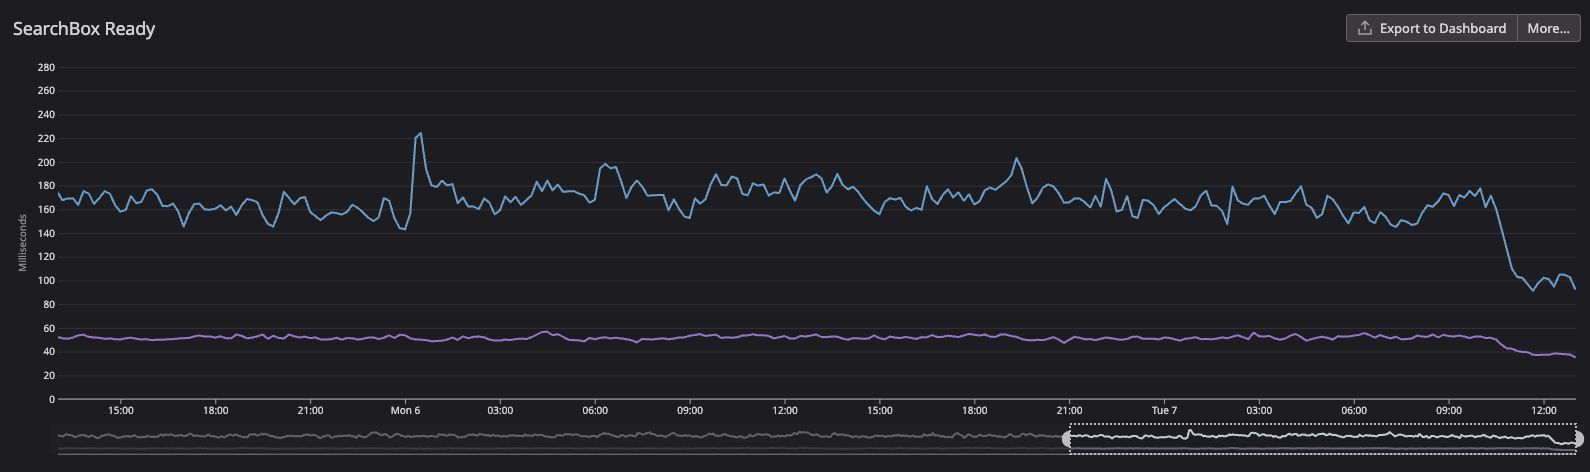Click the 100 y-axis value
The width and height of the screenshot is (1590, 472).
(45, 281)
